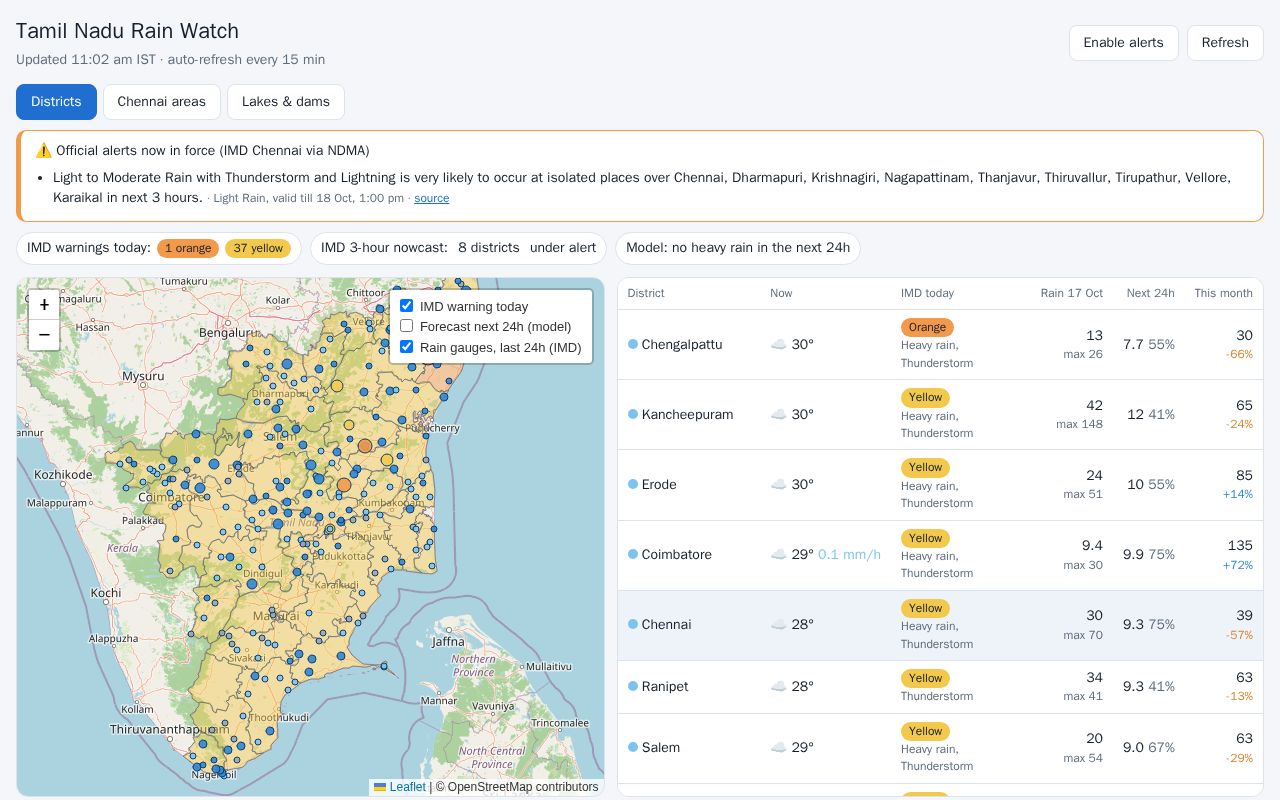Follow the Leaflet attribution link
Screen dimensions: 1280x800
pos(400,787)
